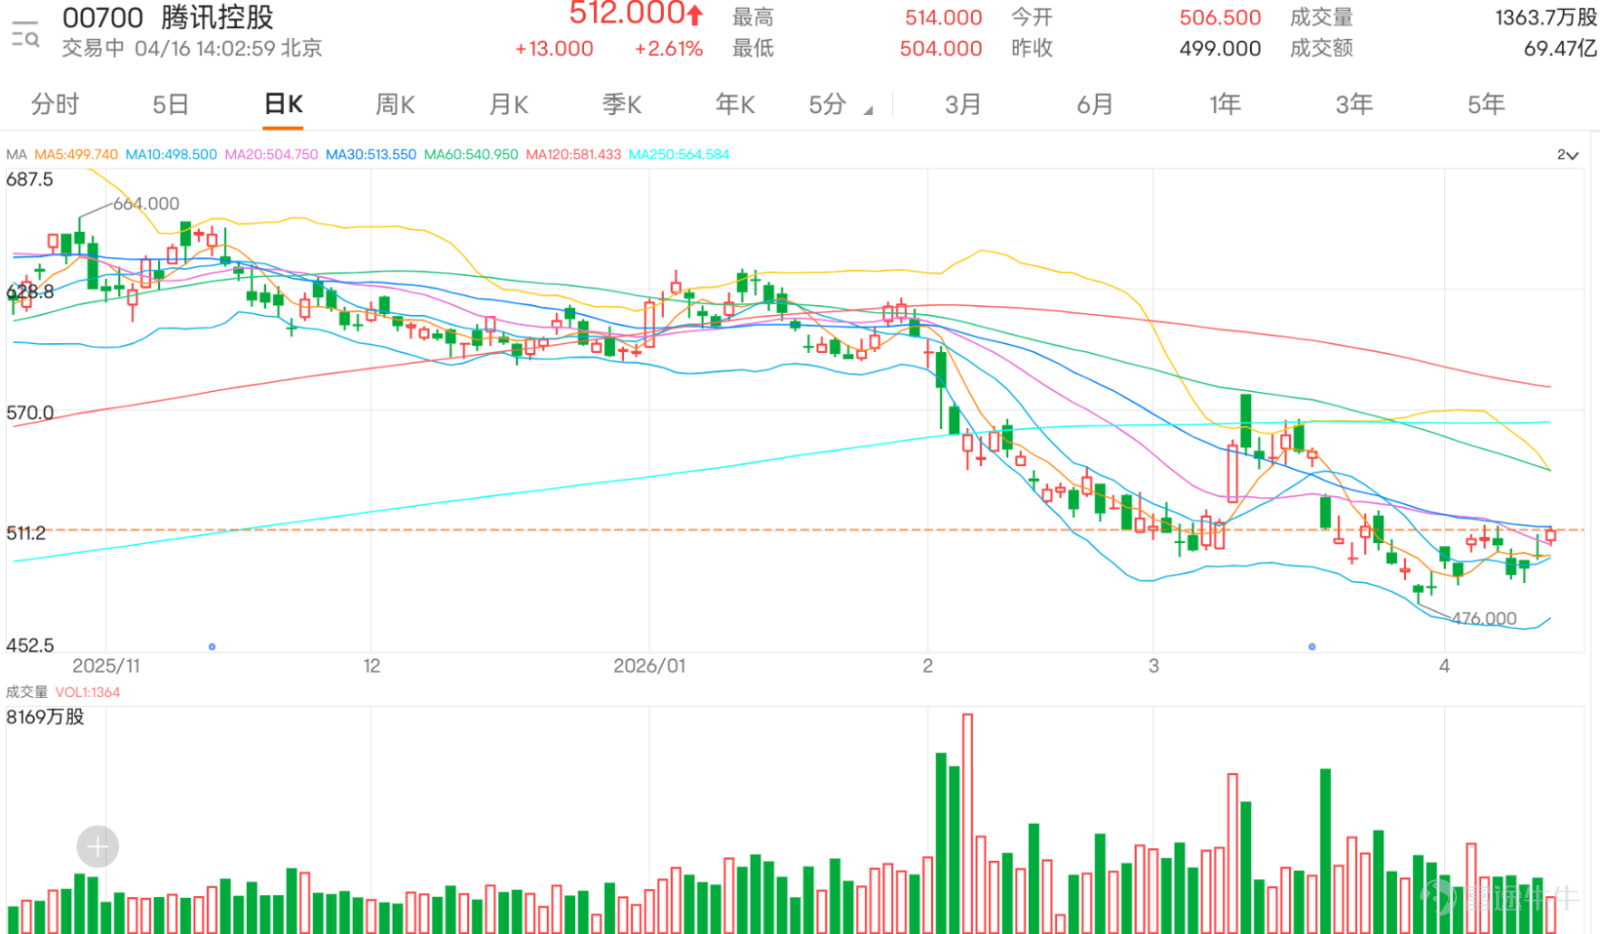Switch to the 分时 tab
Viewport: 1600px width, 934px height.
pyautogui.click(x=55, y=104)
